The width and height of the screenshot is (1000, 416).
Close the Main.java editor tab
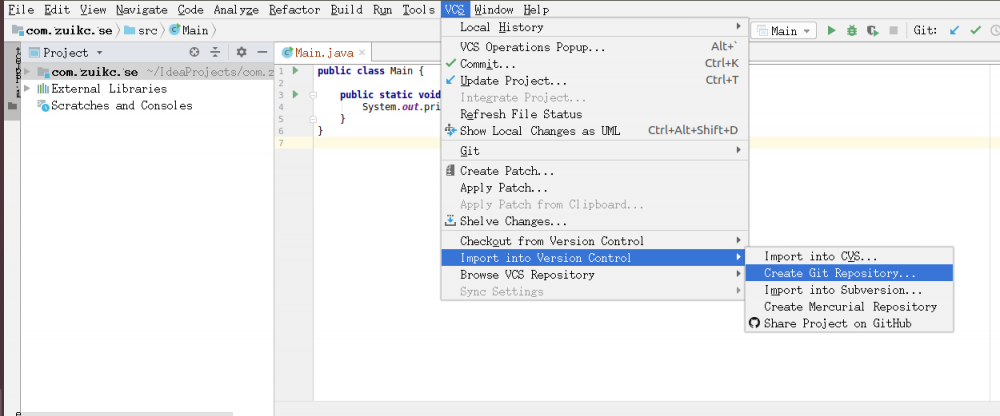tap(362, 52)
